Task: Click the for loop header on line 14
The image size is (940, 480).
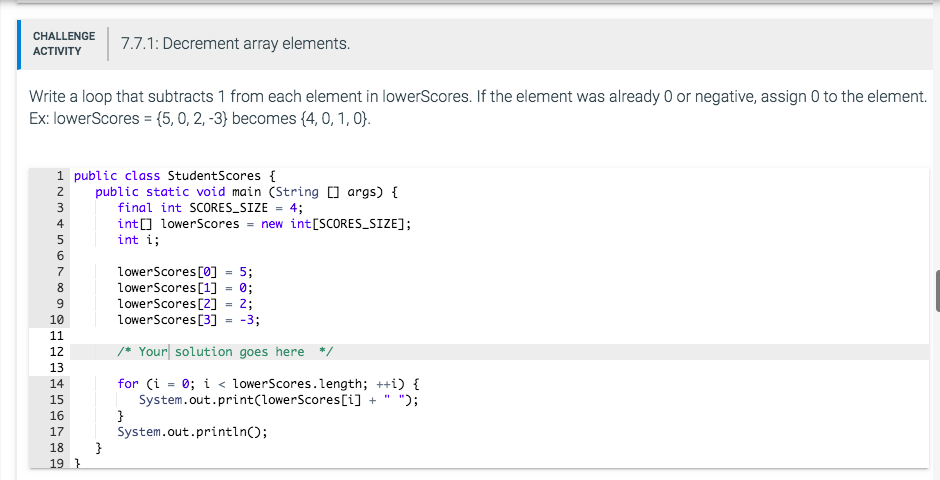Action: click(269, 384)
